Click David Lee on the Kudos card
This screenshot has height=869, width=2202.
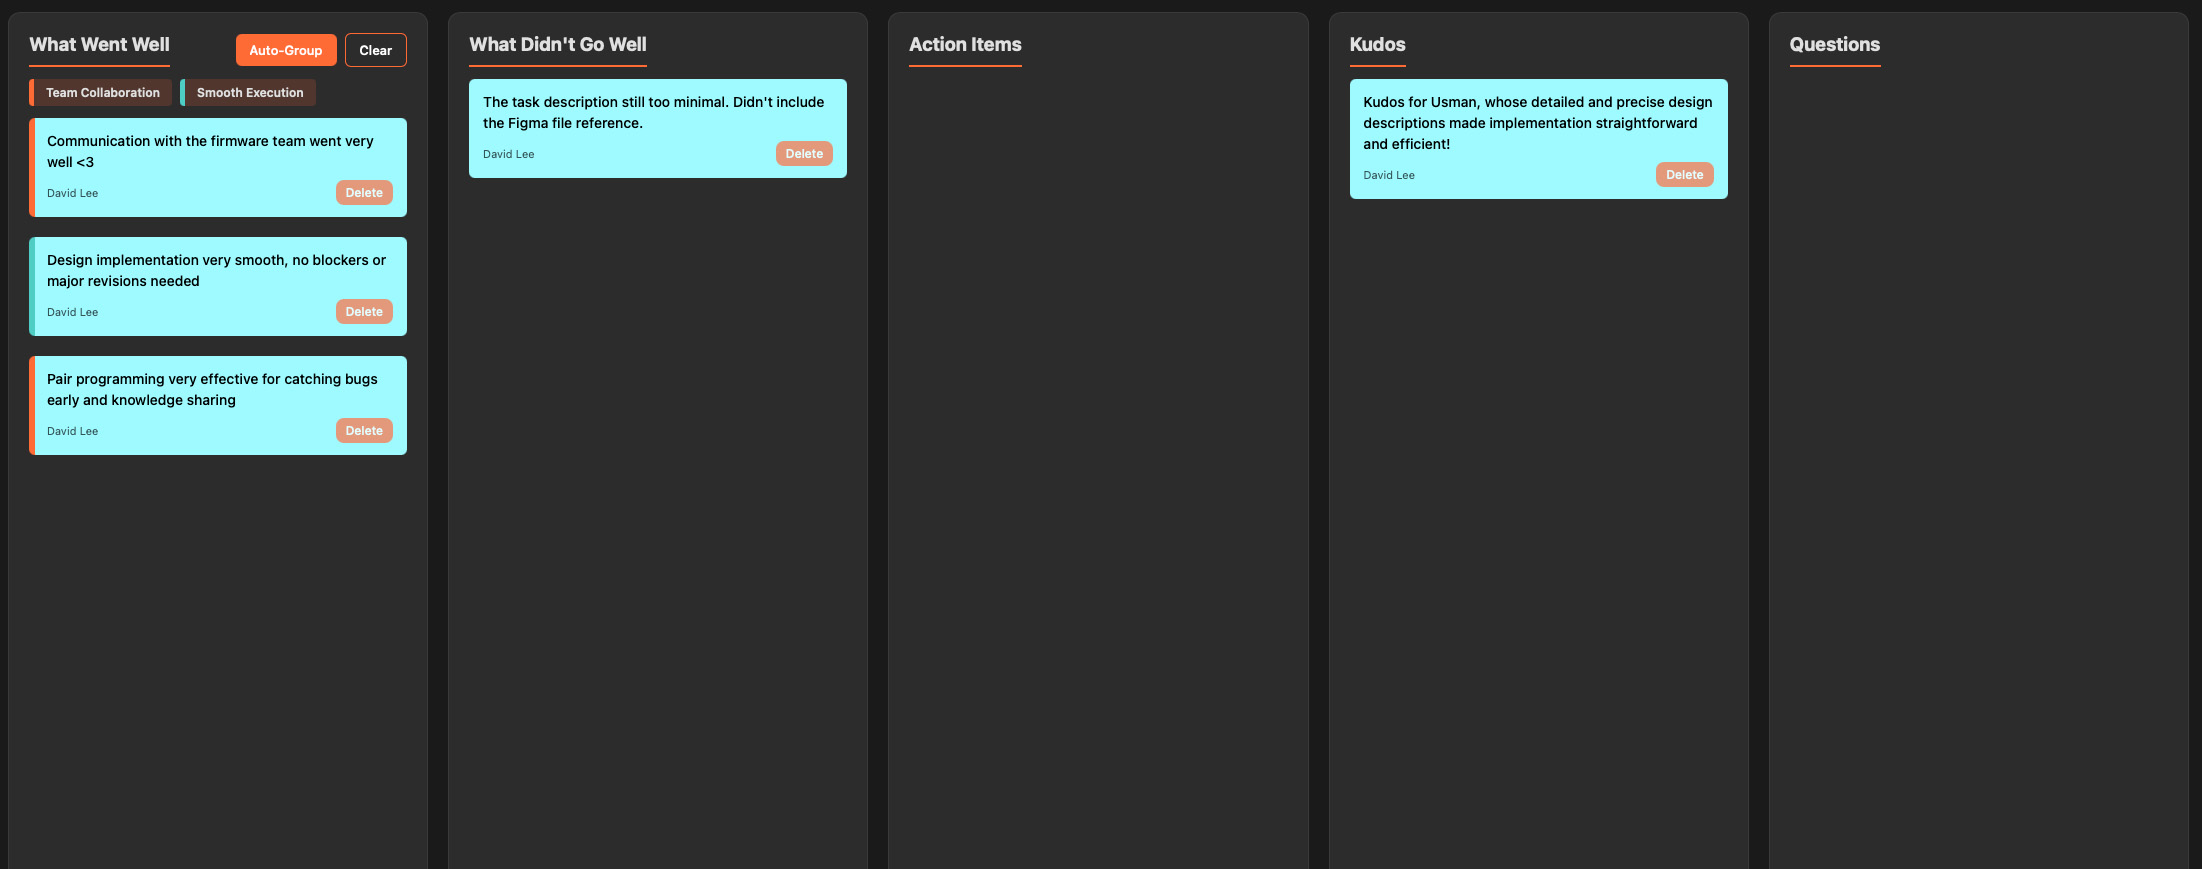(x=1389, y=176)
